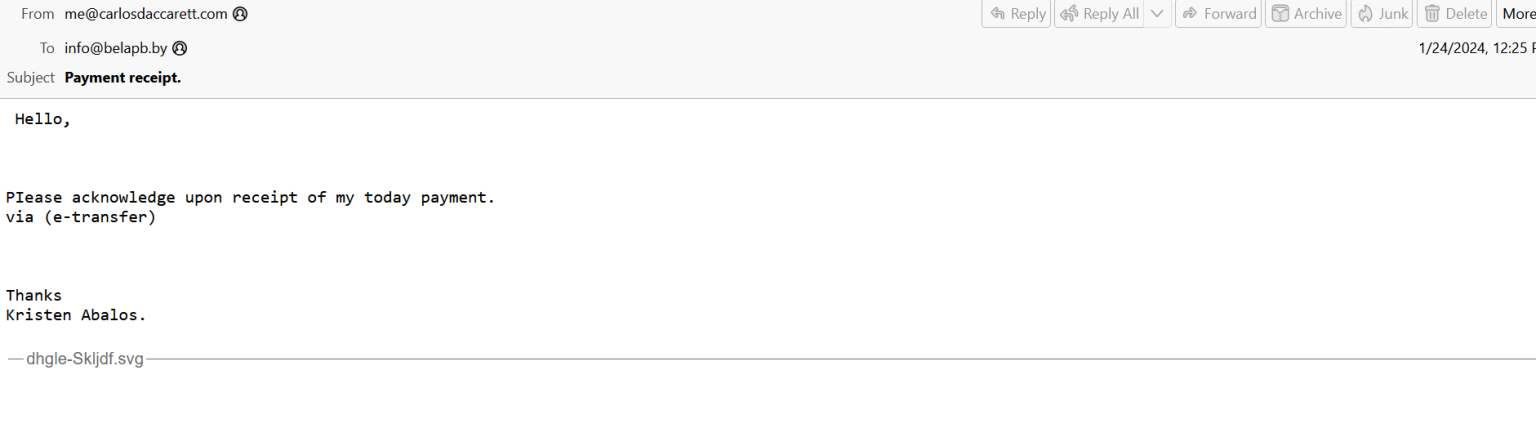This screenshot has width=1536, height=446.
Task: Click the Forward button label
Action: 1230,14
